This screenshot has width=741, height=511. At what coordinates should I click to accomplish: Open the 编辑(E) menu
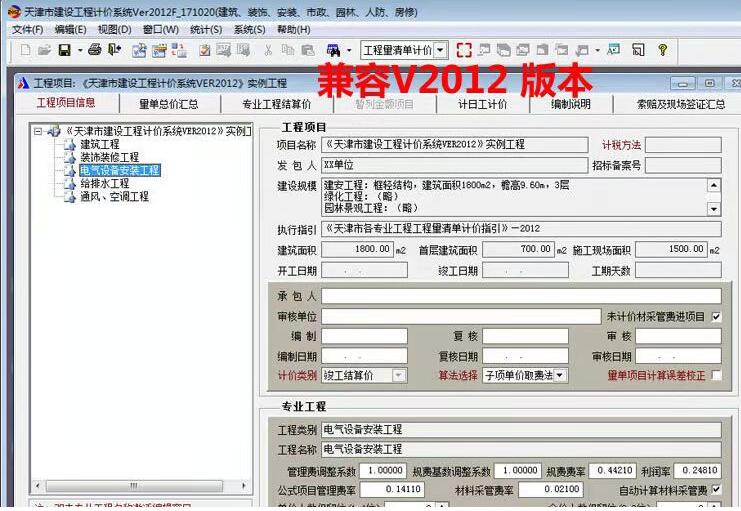pyautogui.click(x=70, y=30)
